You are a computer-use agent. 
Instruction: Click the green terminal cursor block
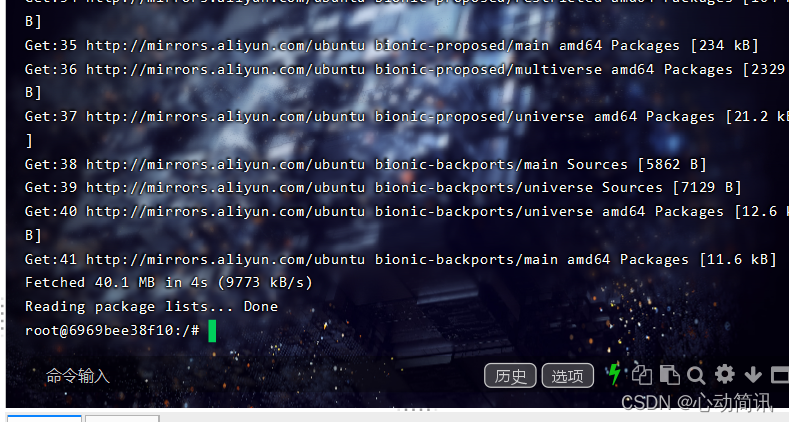pyautogui.click(x=212, y=331)
